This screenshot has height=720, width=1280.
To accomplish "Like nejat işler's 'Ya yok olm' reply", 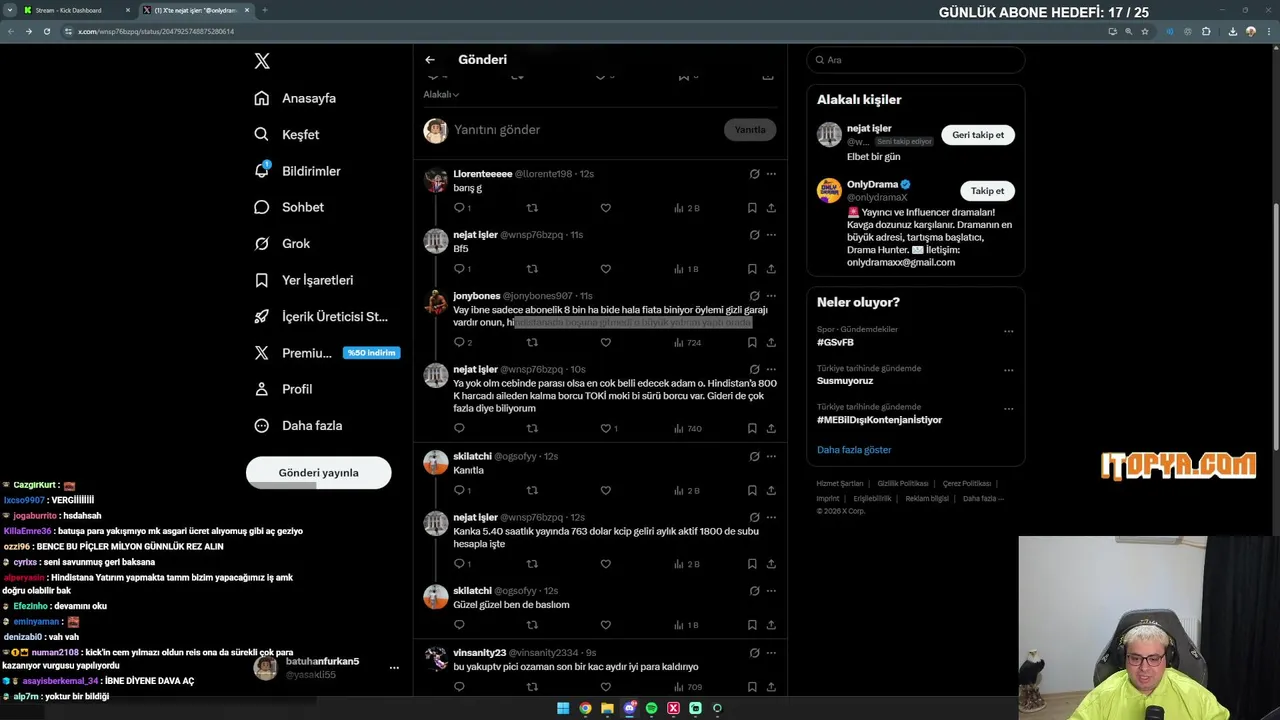I will [x=607, y=428].
